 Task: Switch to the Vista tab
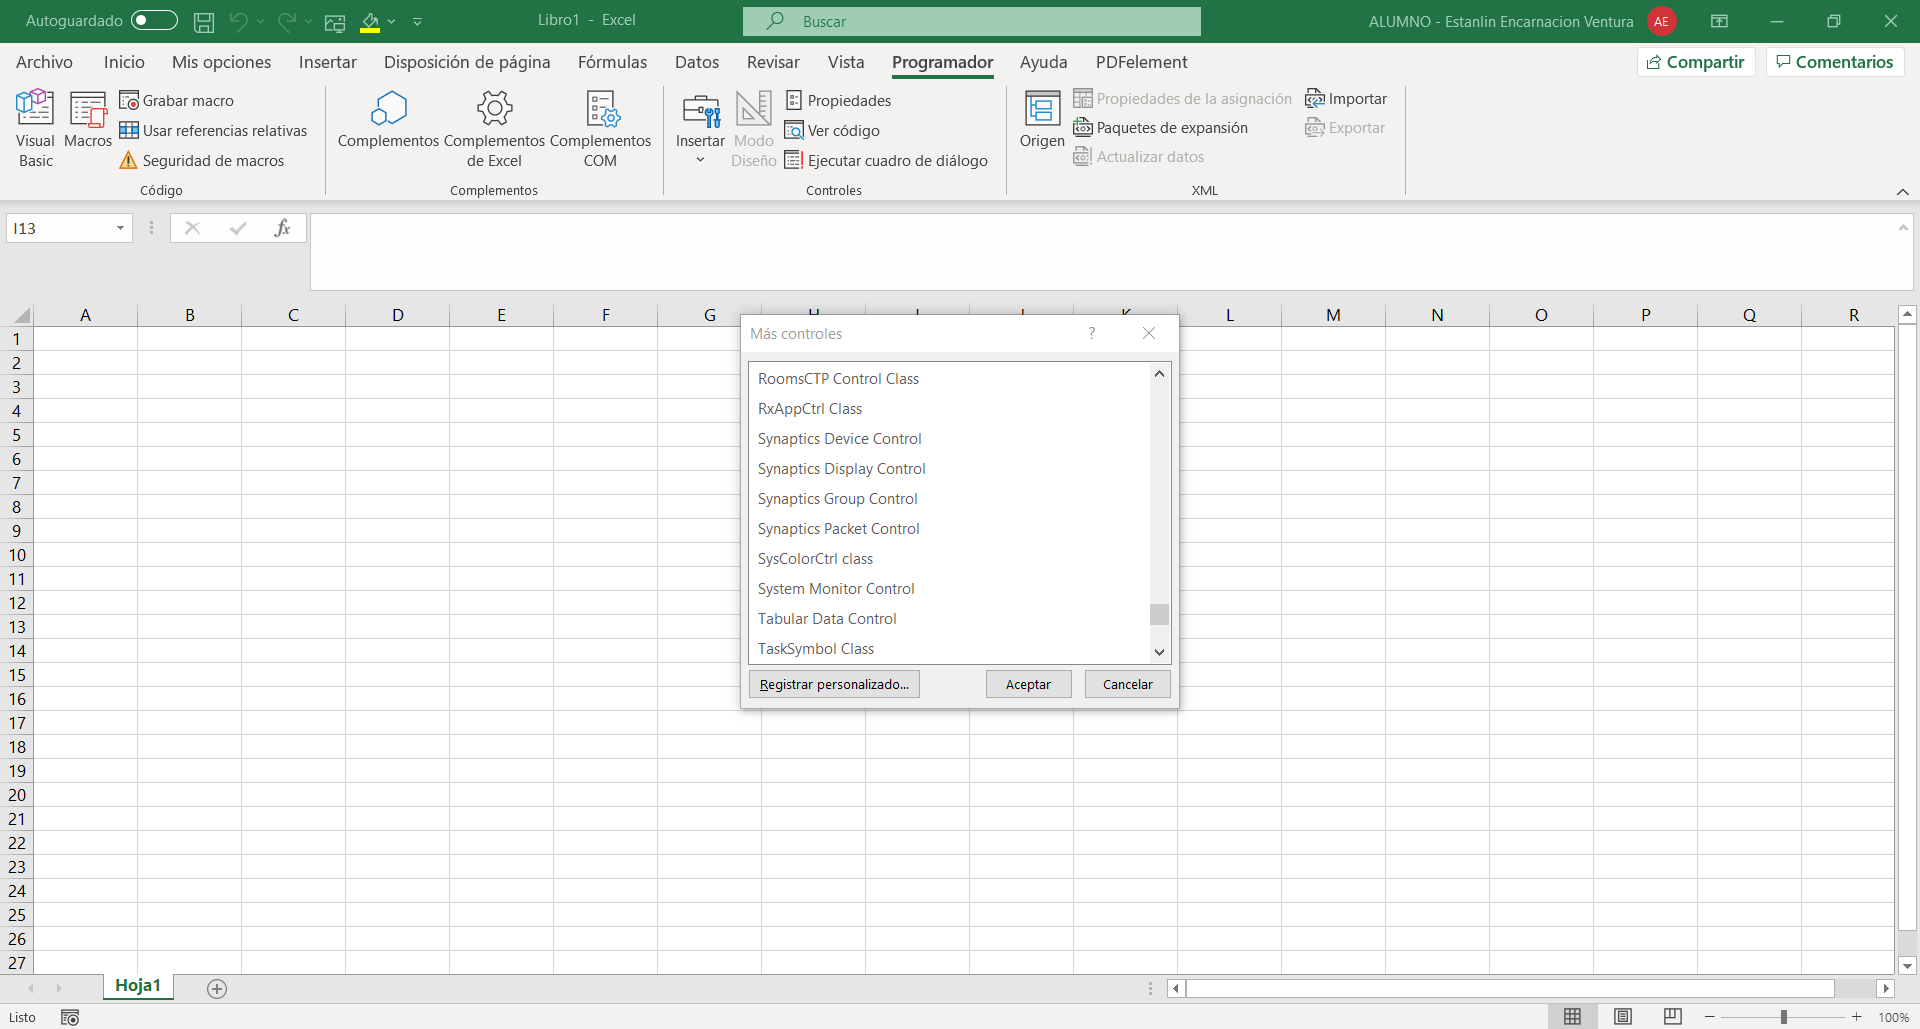846,62
